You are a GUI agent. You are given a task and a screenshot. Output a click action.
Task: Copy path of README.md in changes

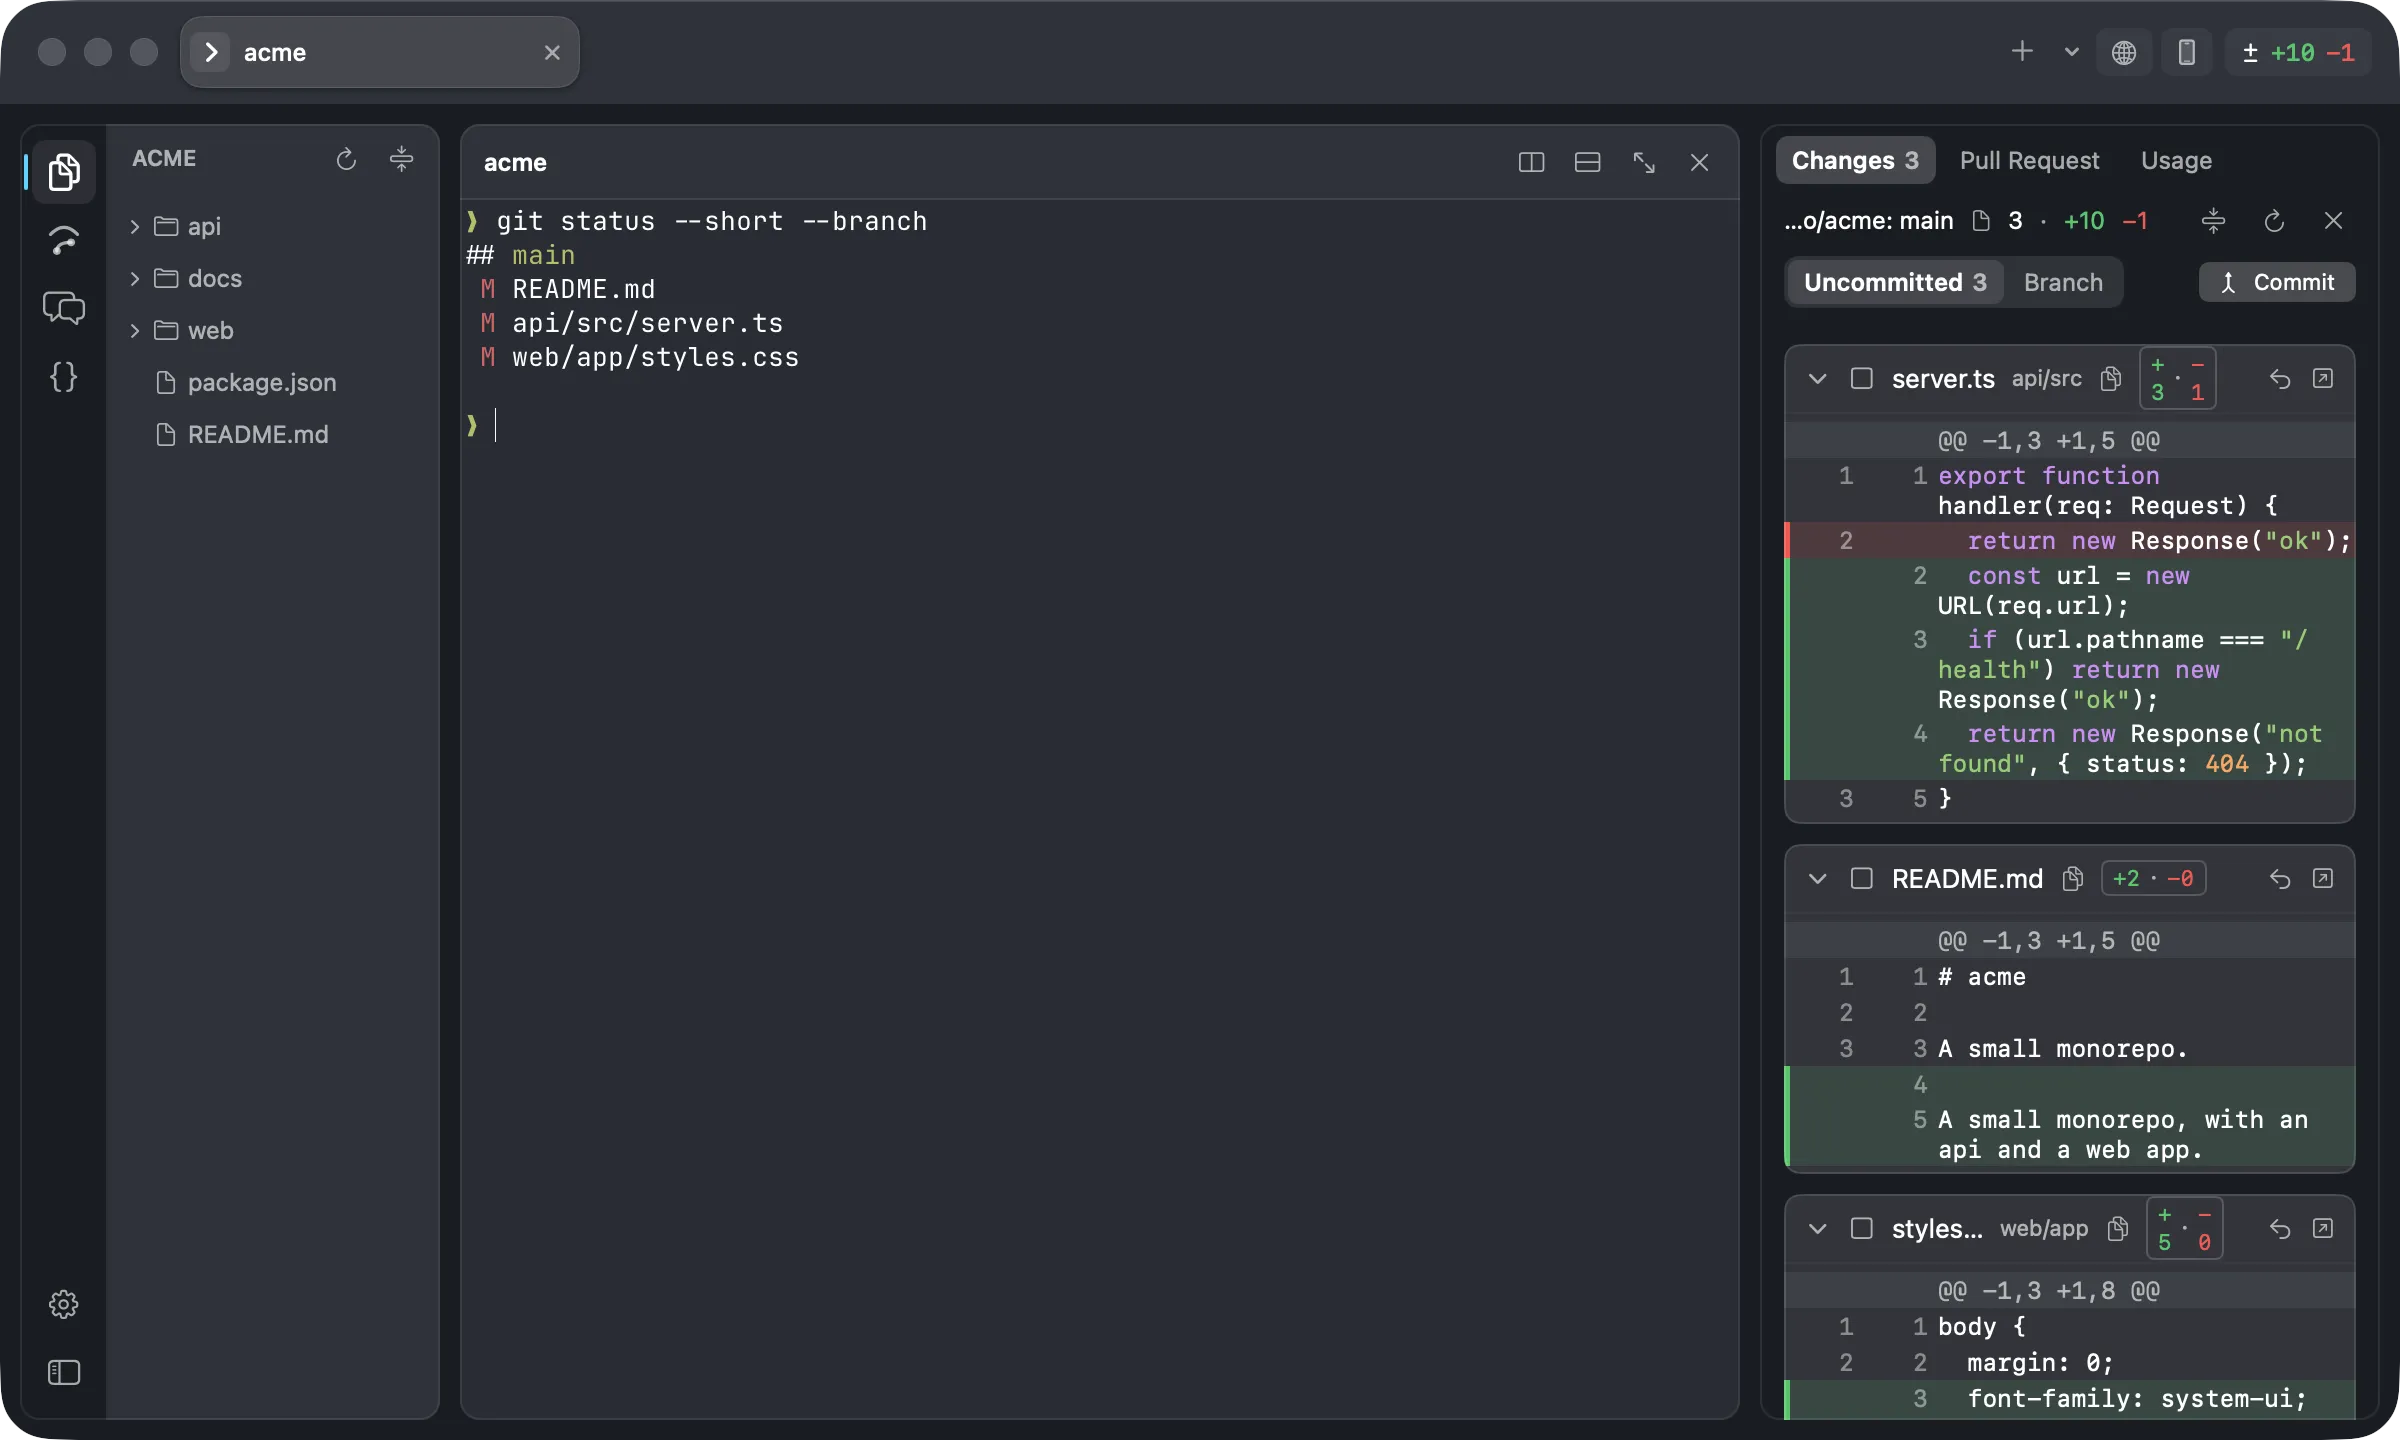[2073, 878]
